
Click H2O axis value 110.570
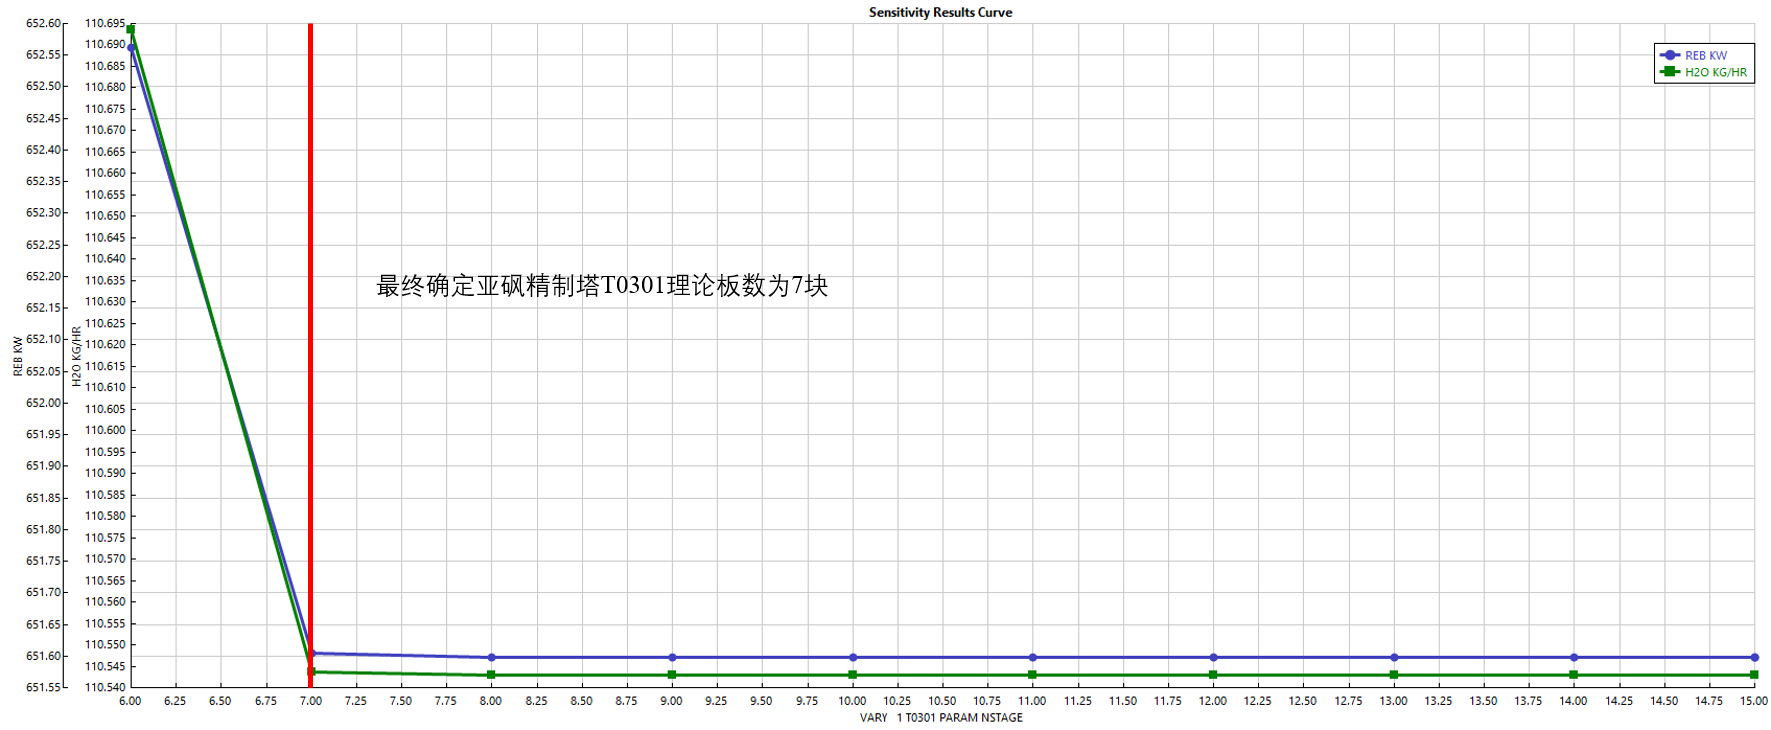[x=105, y=559]
